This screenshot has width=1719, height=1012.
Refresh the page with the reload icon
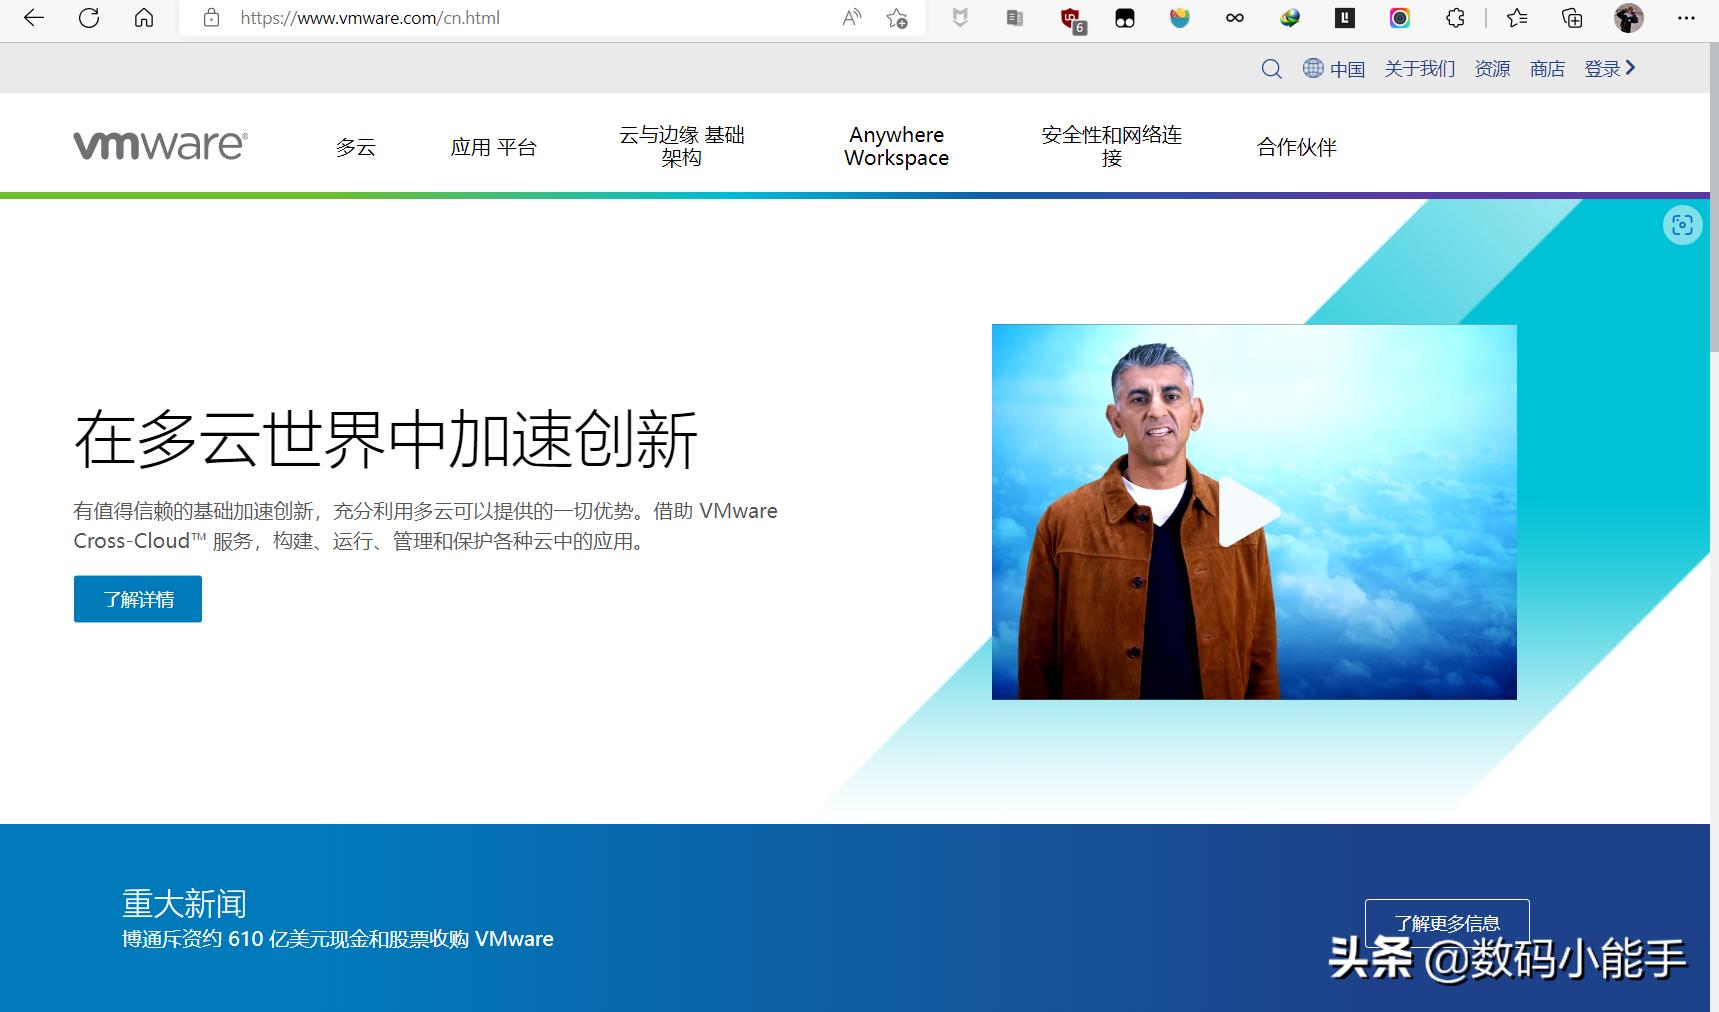point(89,17)
